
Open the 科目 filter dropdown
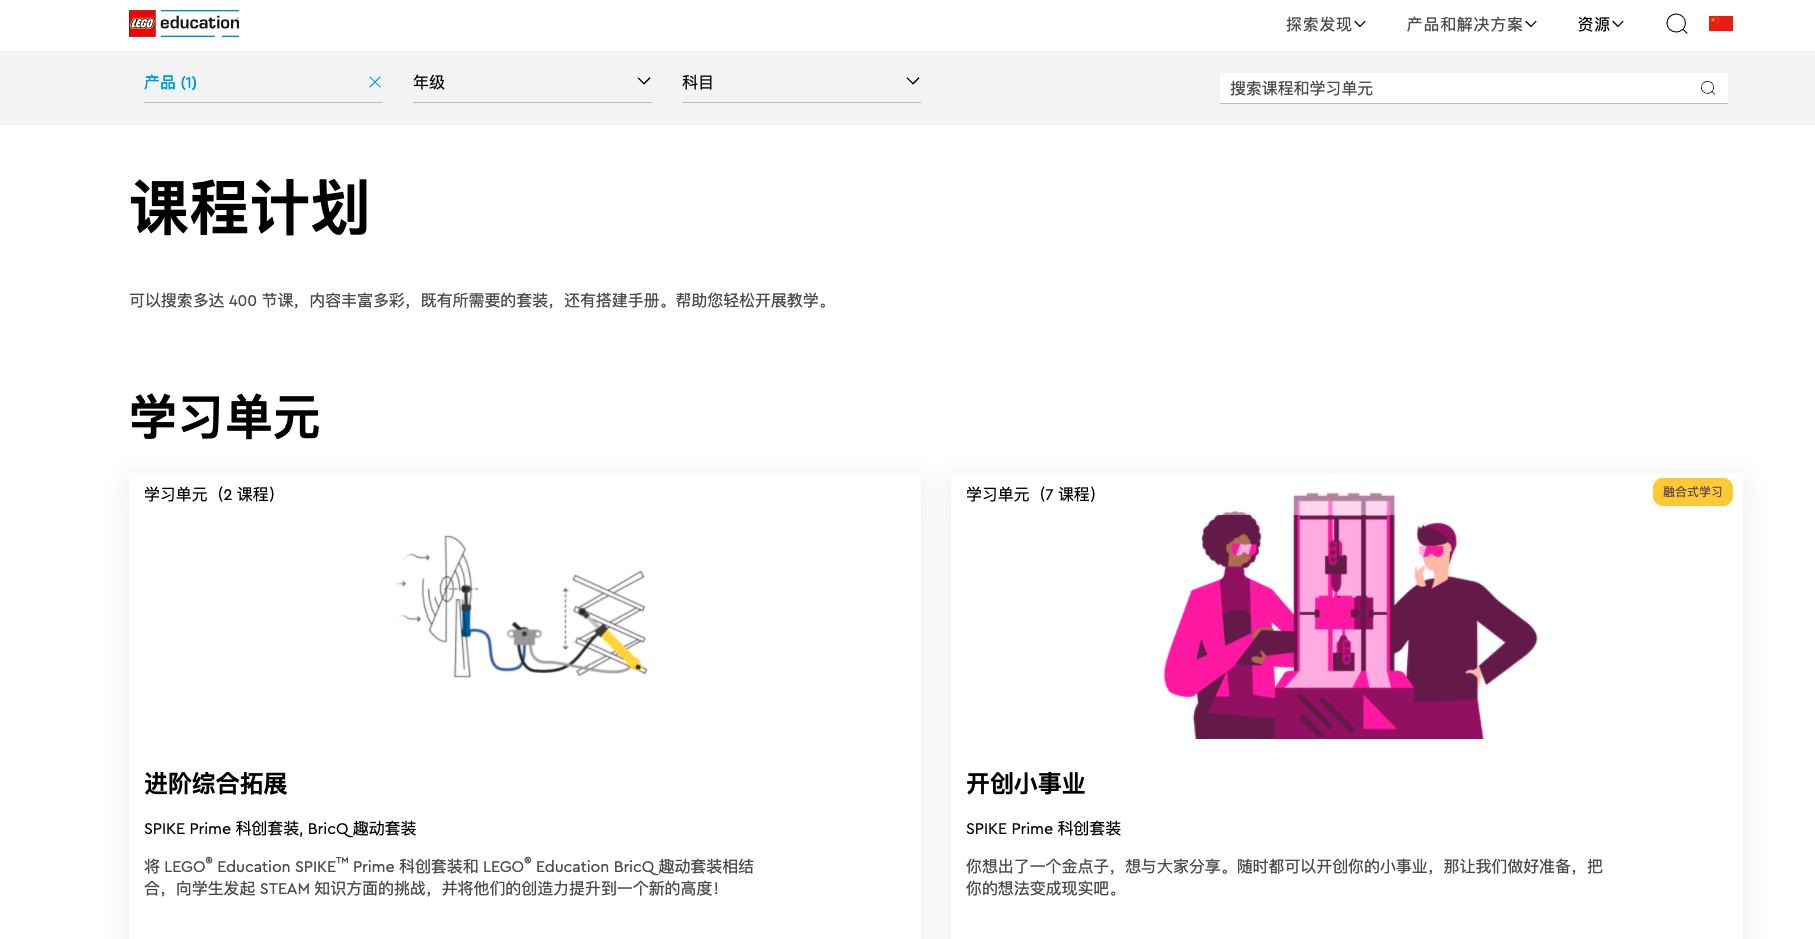click(x=800, y=82)
